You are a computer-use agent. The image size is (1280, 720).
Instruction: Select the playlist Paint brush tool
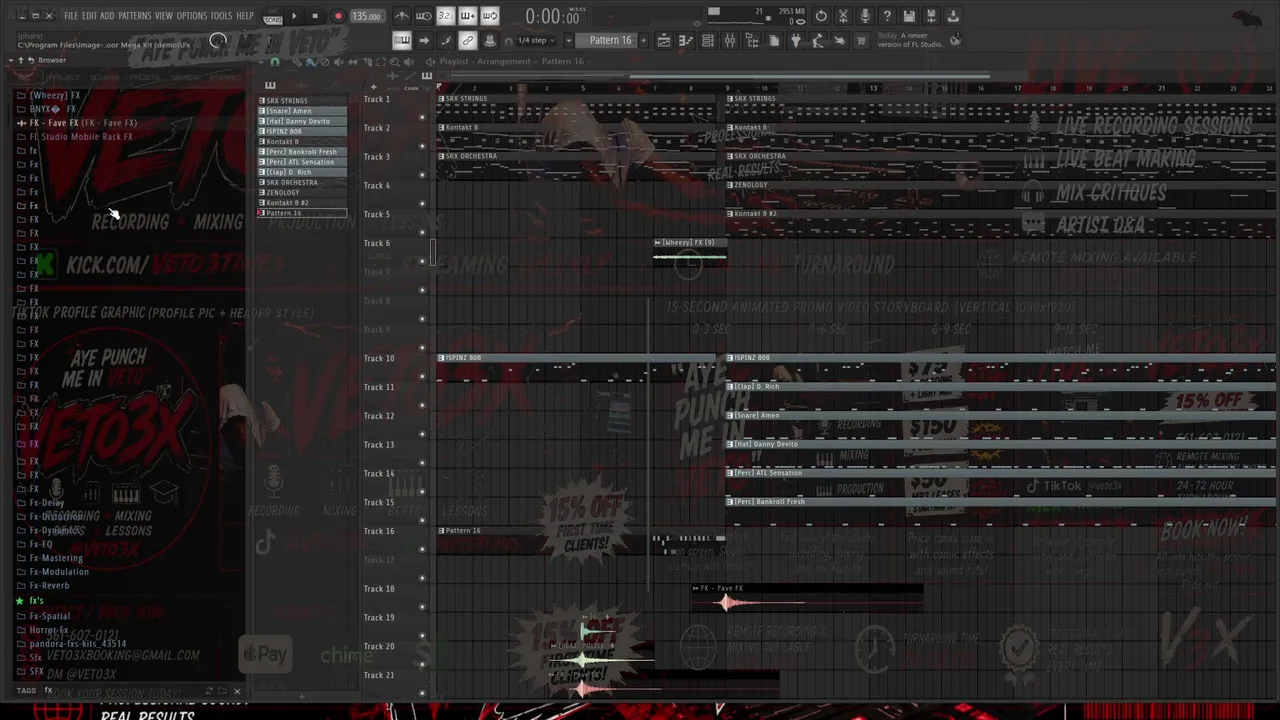coord(311,62)
